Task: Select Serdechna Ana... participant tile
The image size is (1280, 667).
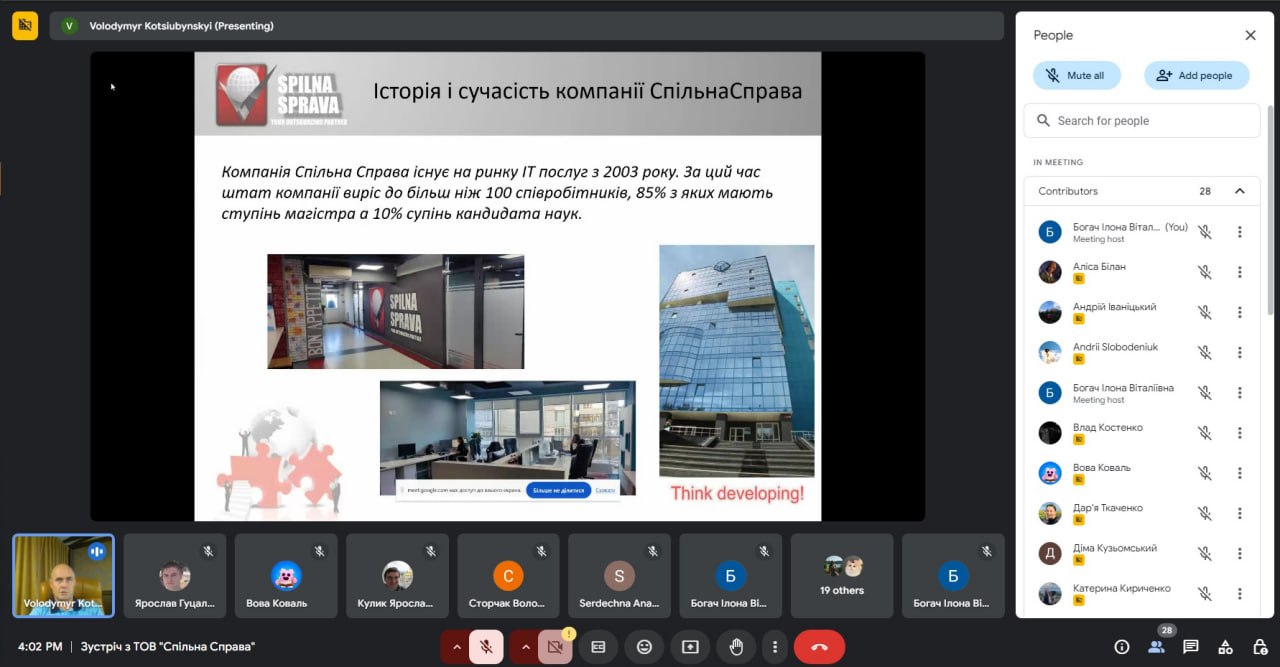Action: click(619, 575)
